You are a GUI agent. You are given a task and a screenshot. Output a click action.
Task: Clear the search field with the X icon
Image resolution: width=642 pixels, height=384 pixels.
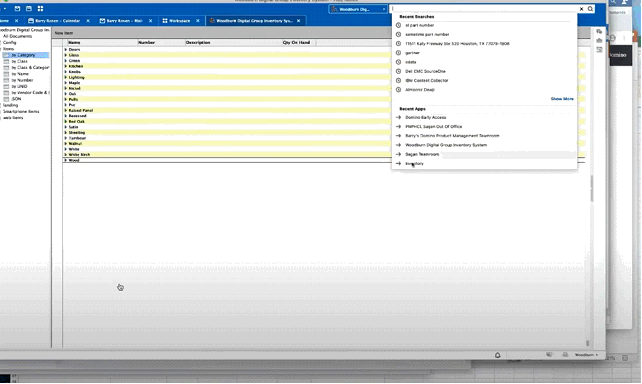click(581, 9)
